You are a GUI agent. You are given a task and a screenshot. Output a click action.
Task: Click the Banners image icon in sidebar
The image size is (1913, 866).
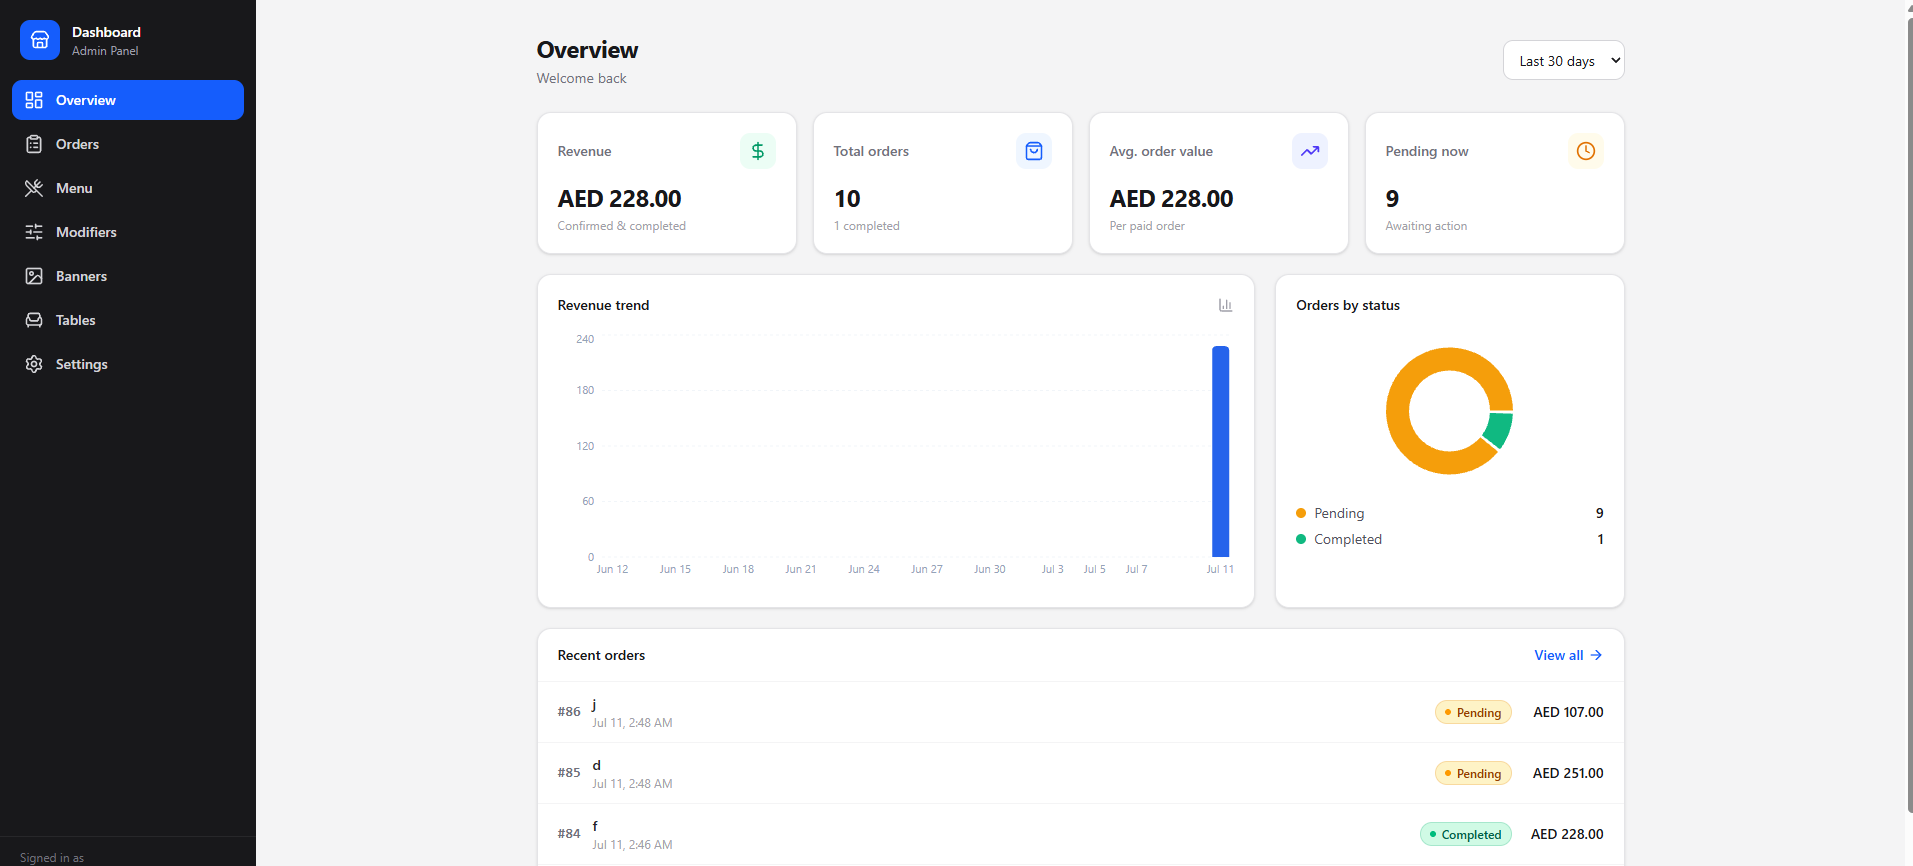pyautogui.click(x=34, y=276)
